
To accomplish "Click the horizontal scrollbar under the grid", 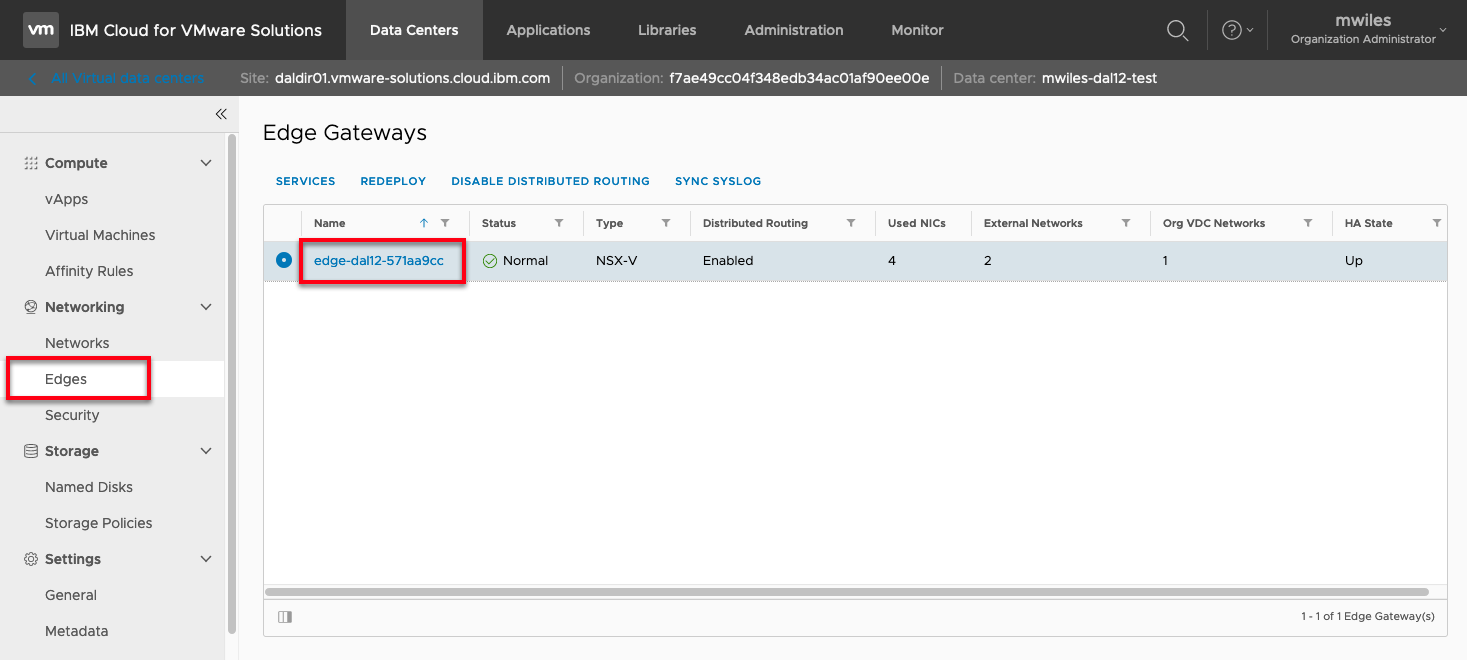I will (846, 592).
